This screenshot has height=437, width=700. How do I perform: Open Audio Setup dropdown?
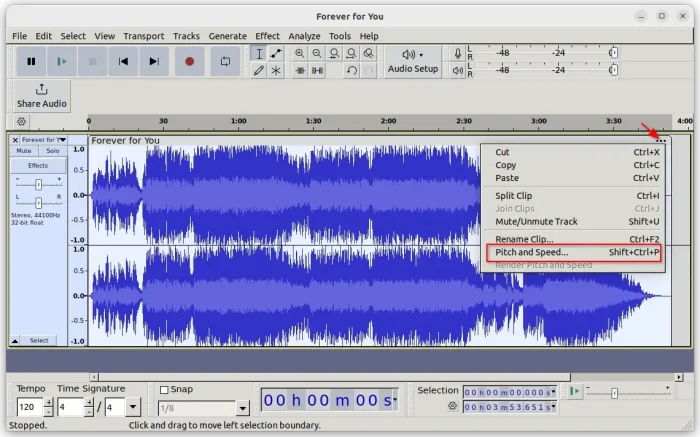[413, 61]
